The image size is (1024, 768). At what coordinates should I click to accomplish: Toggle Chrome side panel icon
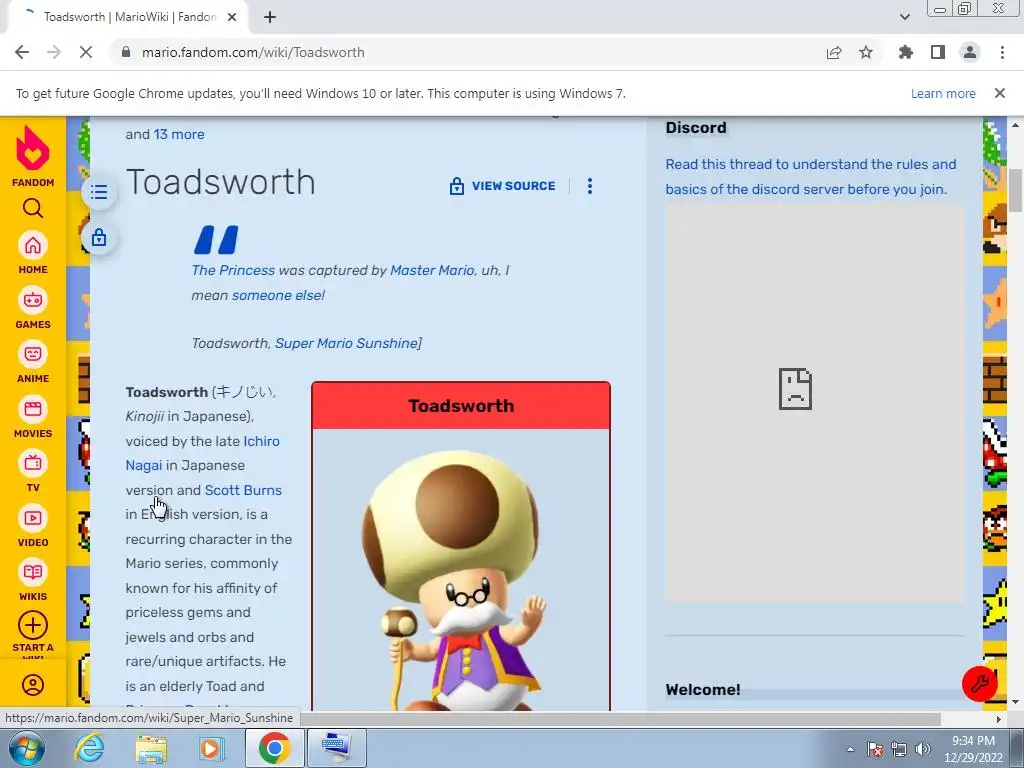[x=938, y=52]
